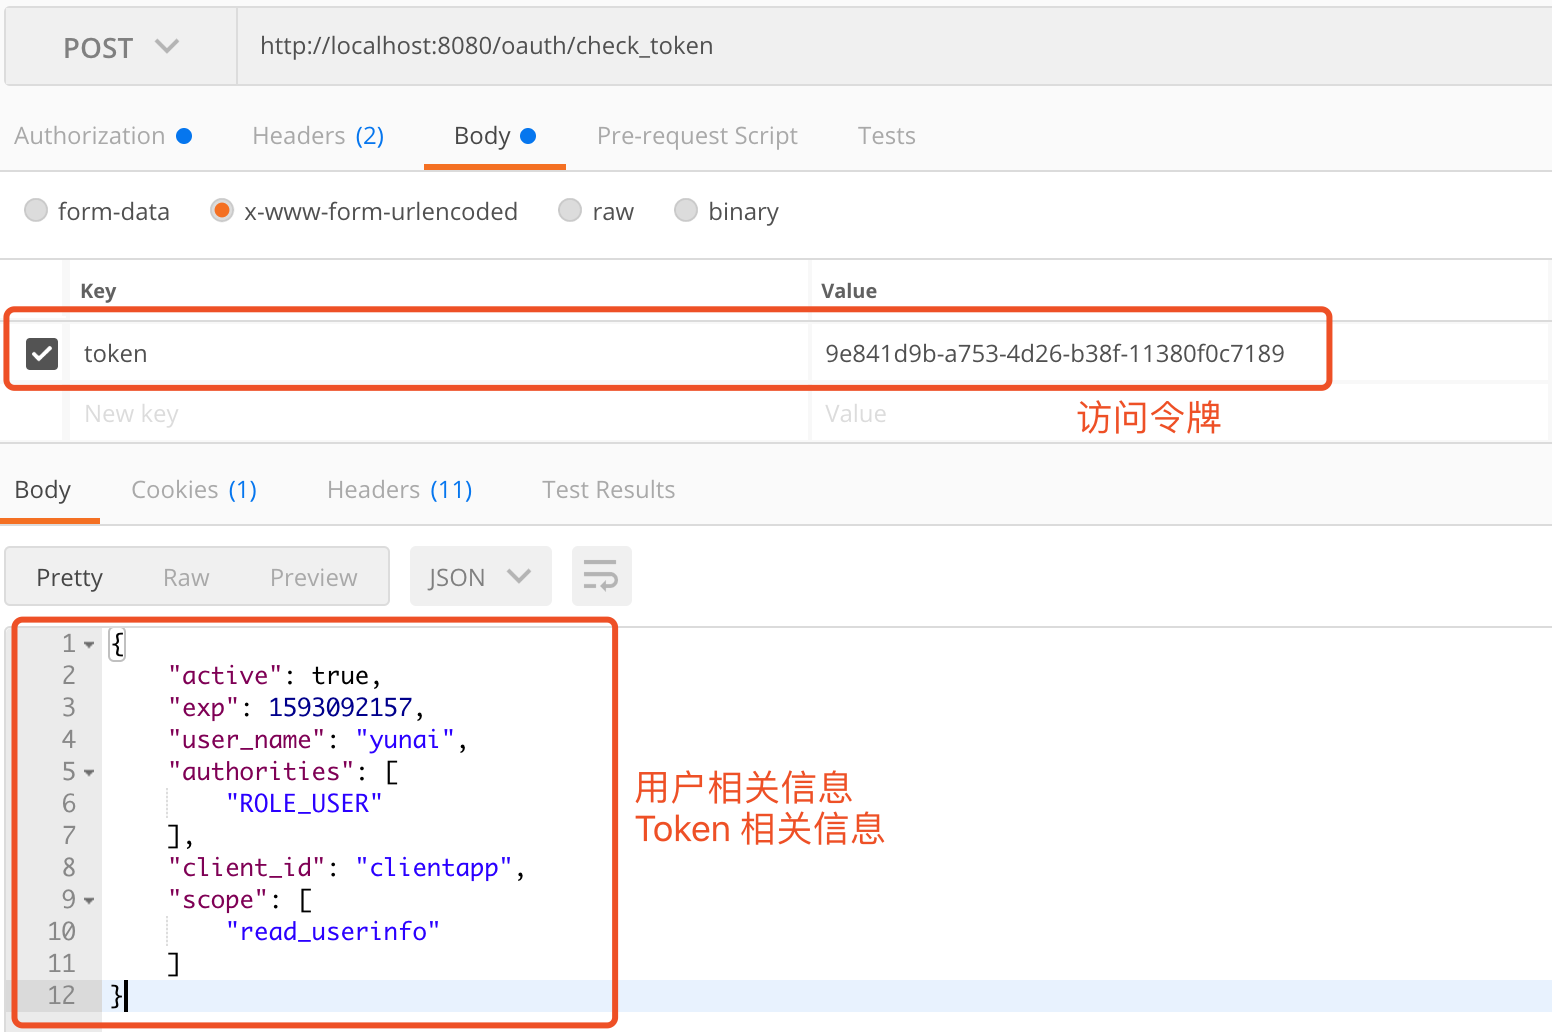1552x1032 pixels.
Task: Open the JSON format dropdown
Action: click(x=480, y=577)
